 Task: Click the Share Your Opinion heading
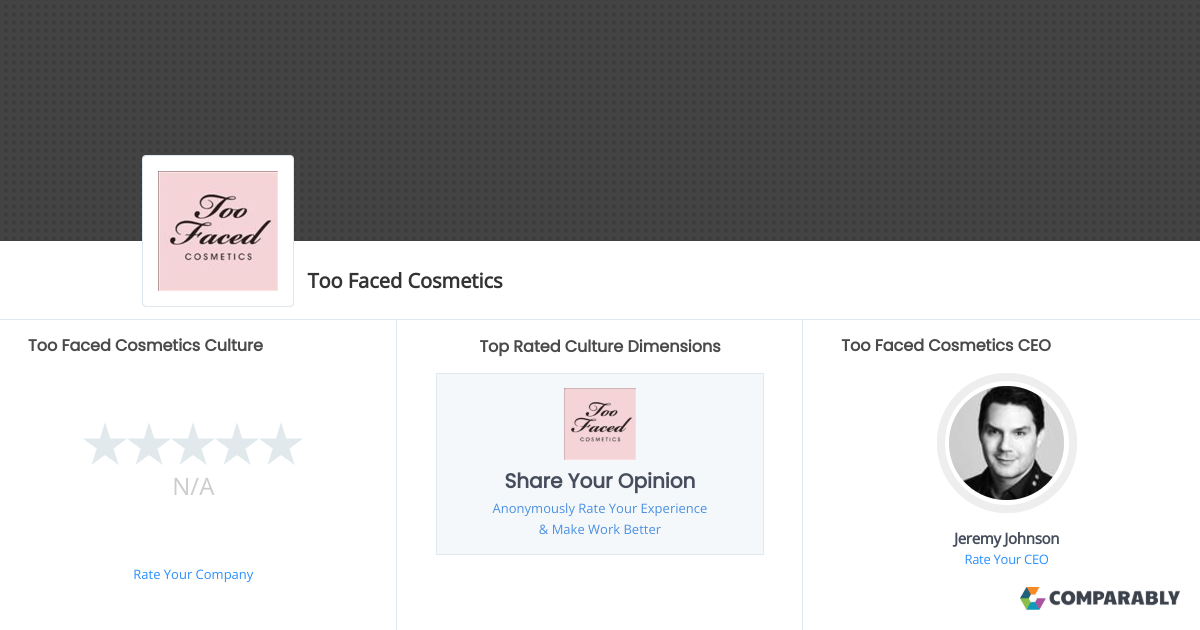[600, 481]
